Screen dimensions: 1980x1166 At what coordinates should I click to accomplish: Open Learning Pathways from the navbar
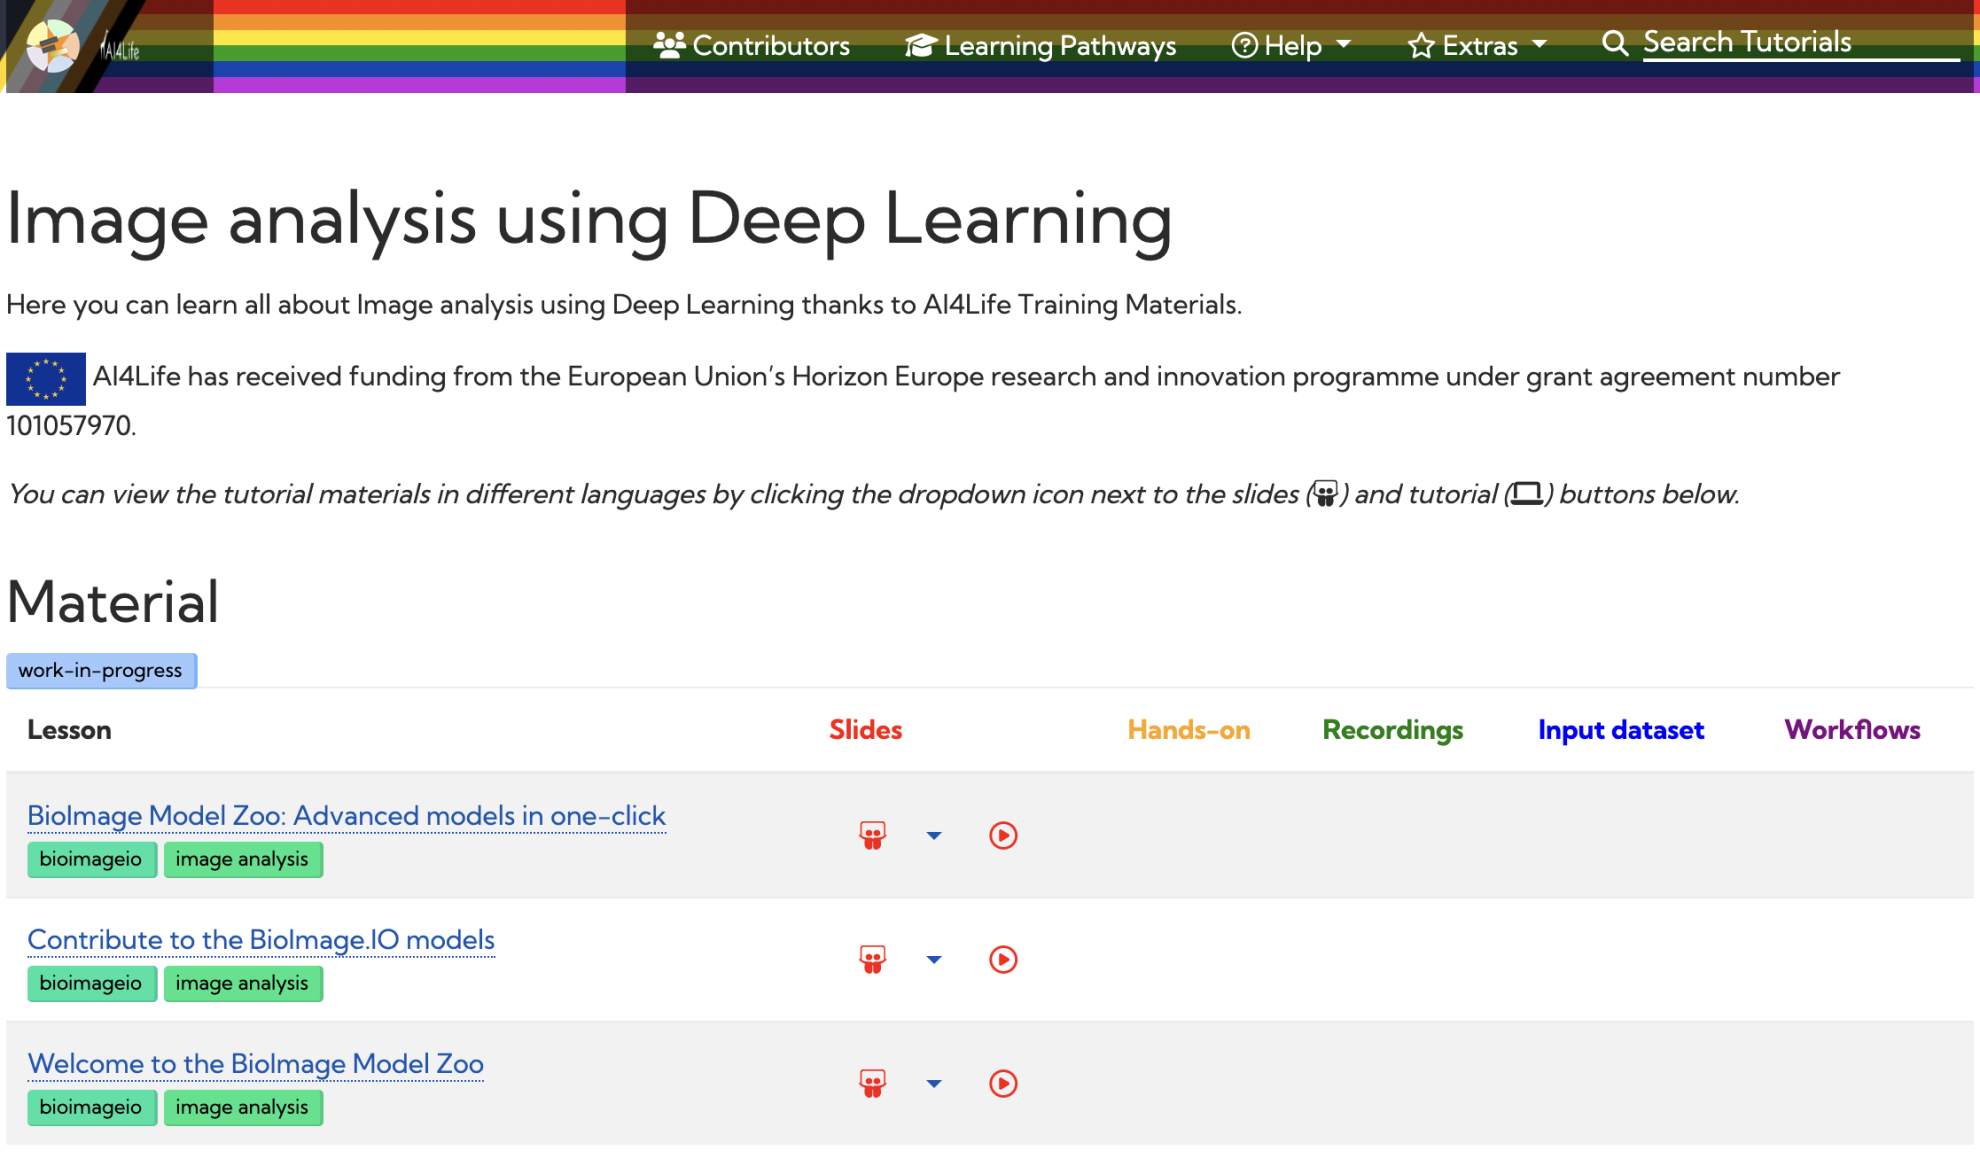coord(1041,45)
